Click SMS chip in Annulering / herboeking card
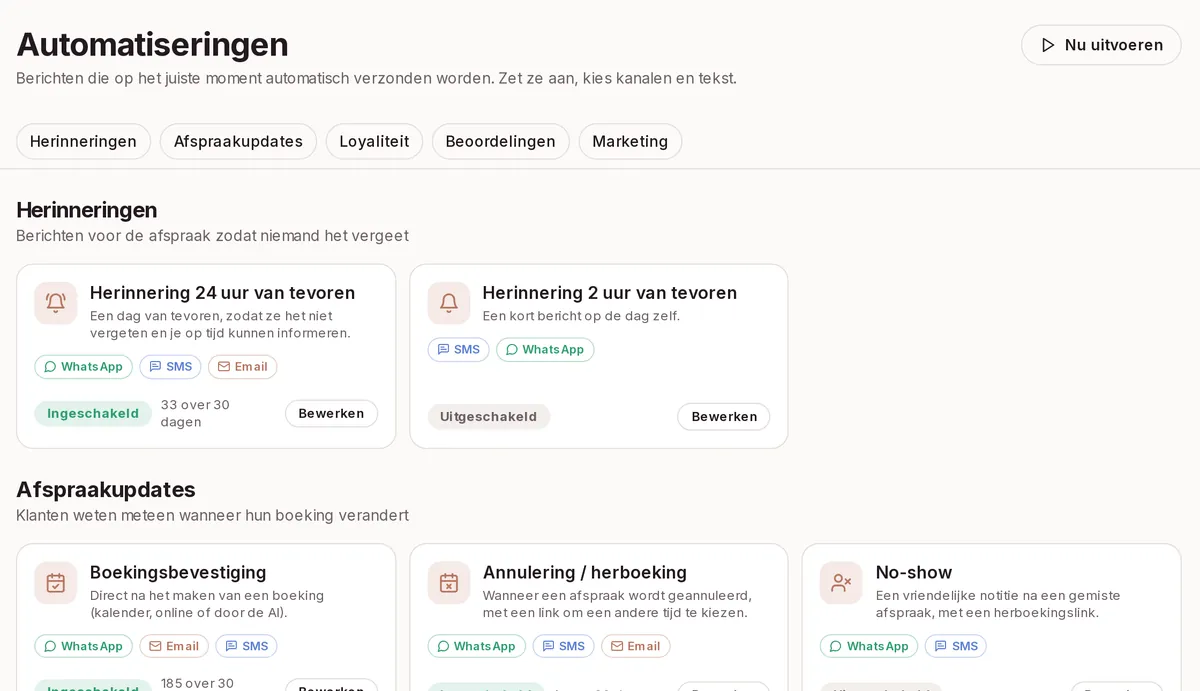This screenshot has width=1200, height=691. (563, 646)
